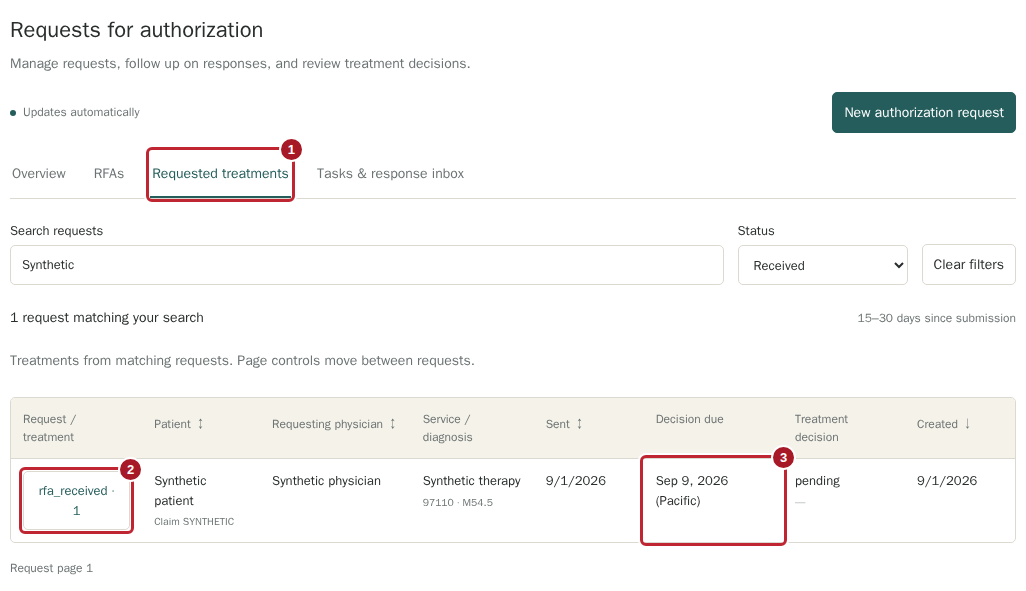Click New authorization request button
Image resolution: width=1026 pixels, height=591 pixels.
[923, 113]
